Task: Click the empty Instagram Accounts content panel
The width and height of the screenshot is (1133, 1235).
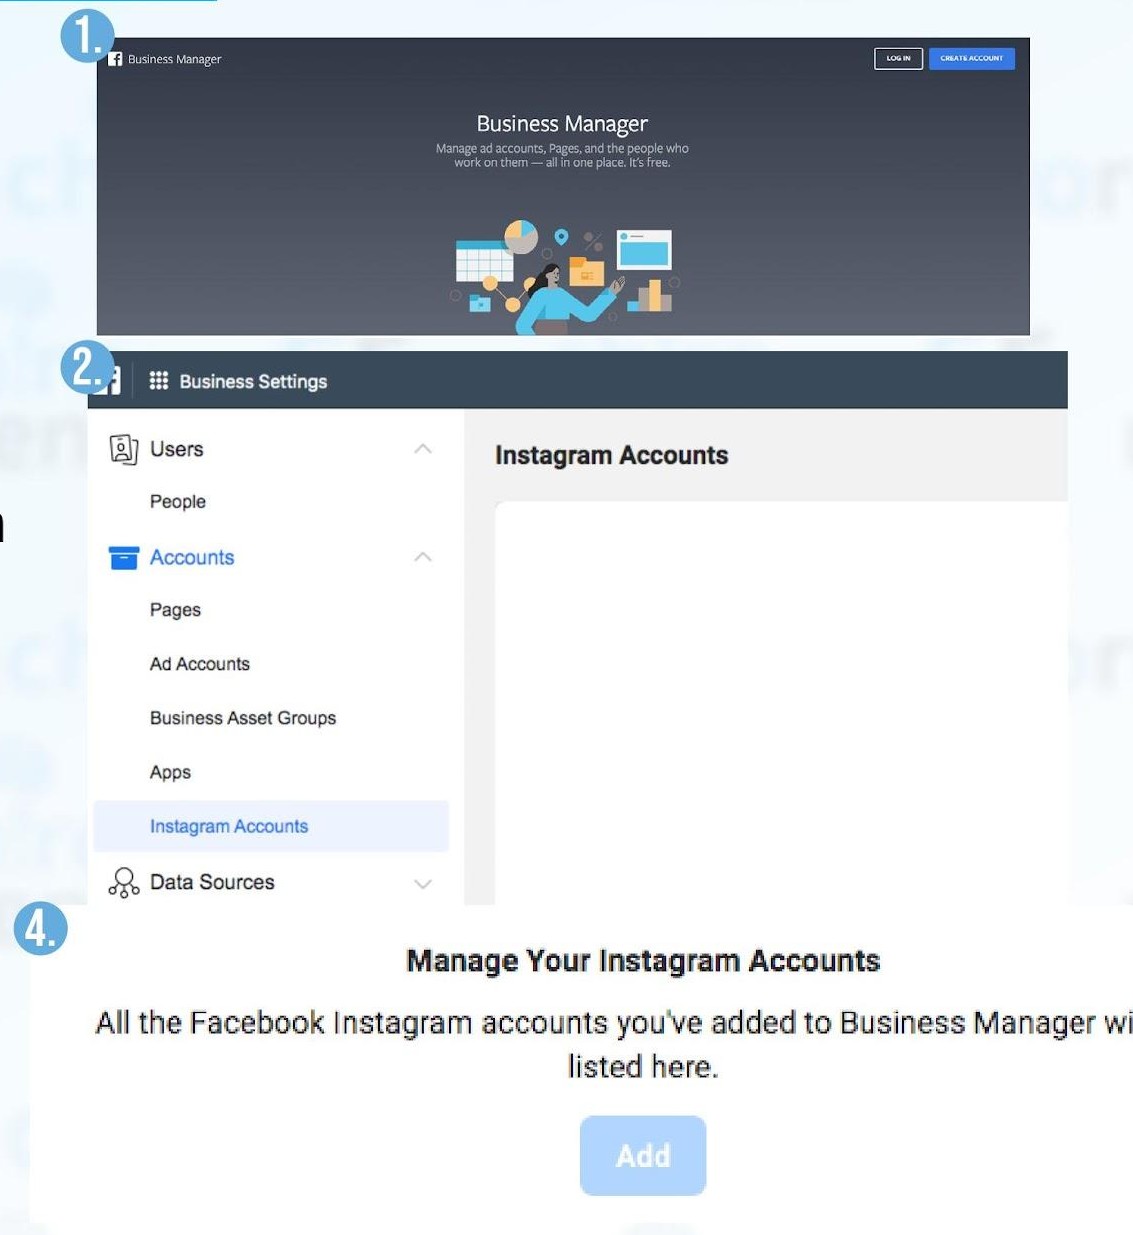Action: click(x=780, y=700)
